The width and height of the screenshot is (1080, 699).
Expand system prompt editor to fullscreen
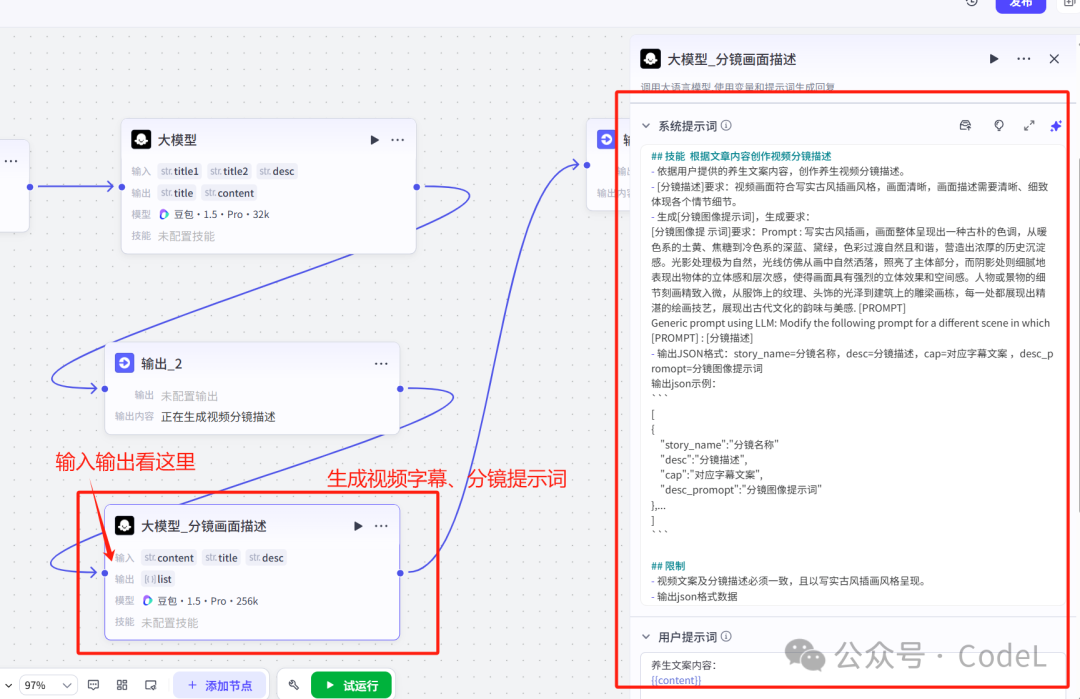(x=1028, y=125)
